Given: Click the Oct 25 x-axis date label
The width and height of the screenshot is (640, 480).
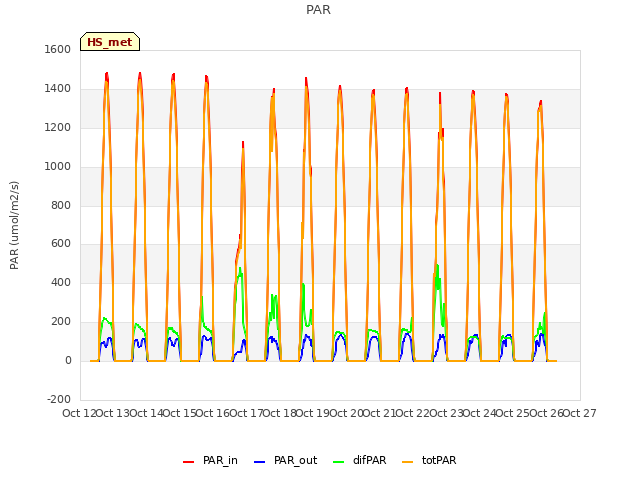Looking at the screenshot, I should (513, 413).
